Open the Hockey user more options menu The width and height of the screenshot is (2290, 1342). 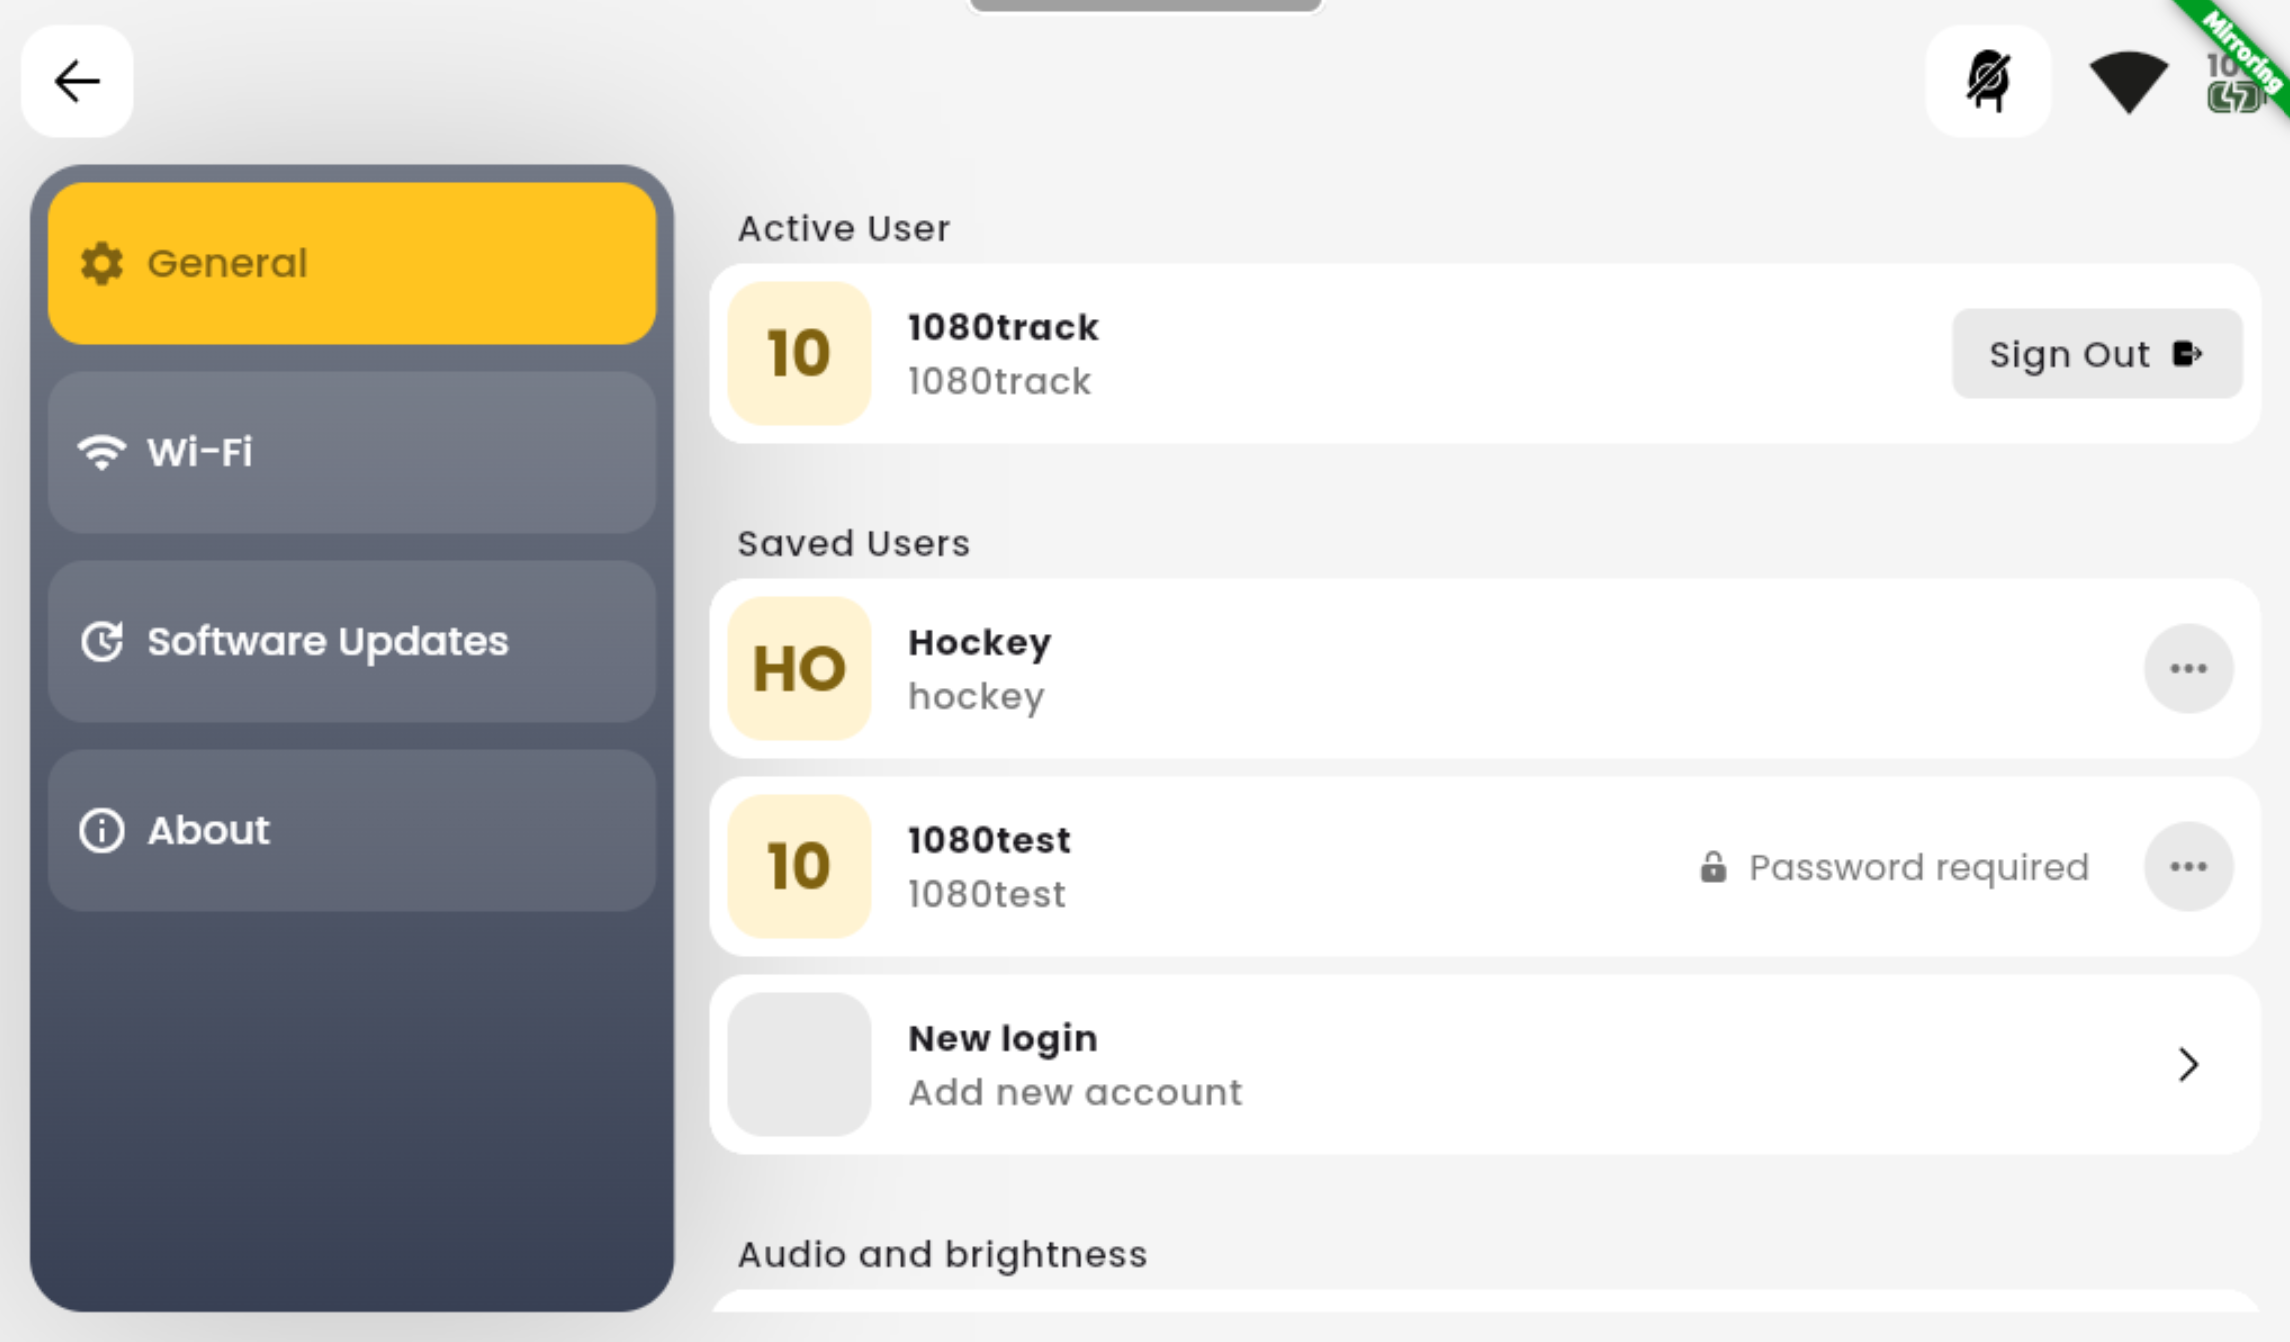point(2188,668)
